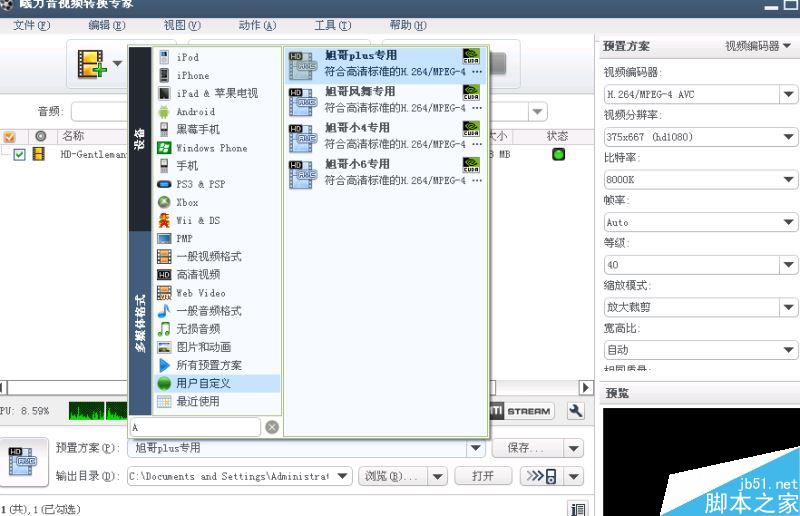Click the 名称 column header
This screenshot has height=516, width=800.
(x=72, y=136)
